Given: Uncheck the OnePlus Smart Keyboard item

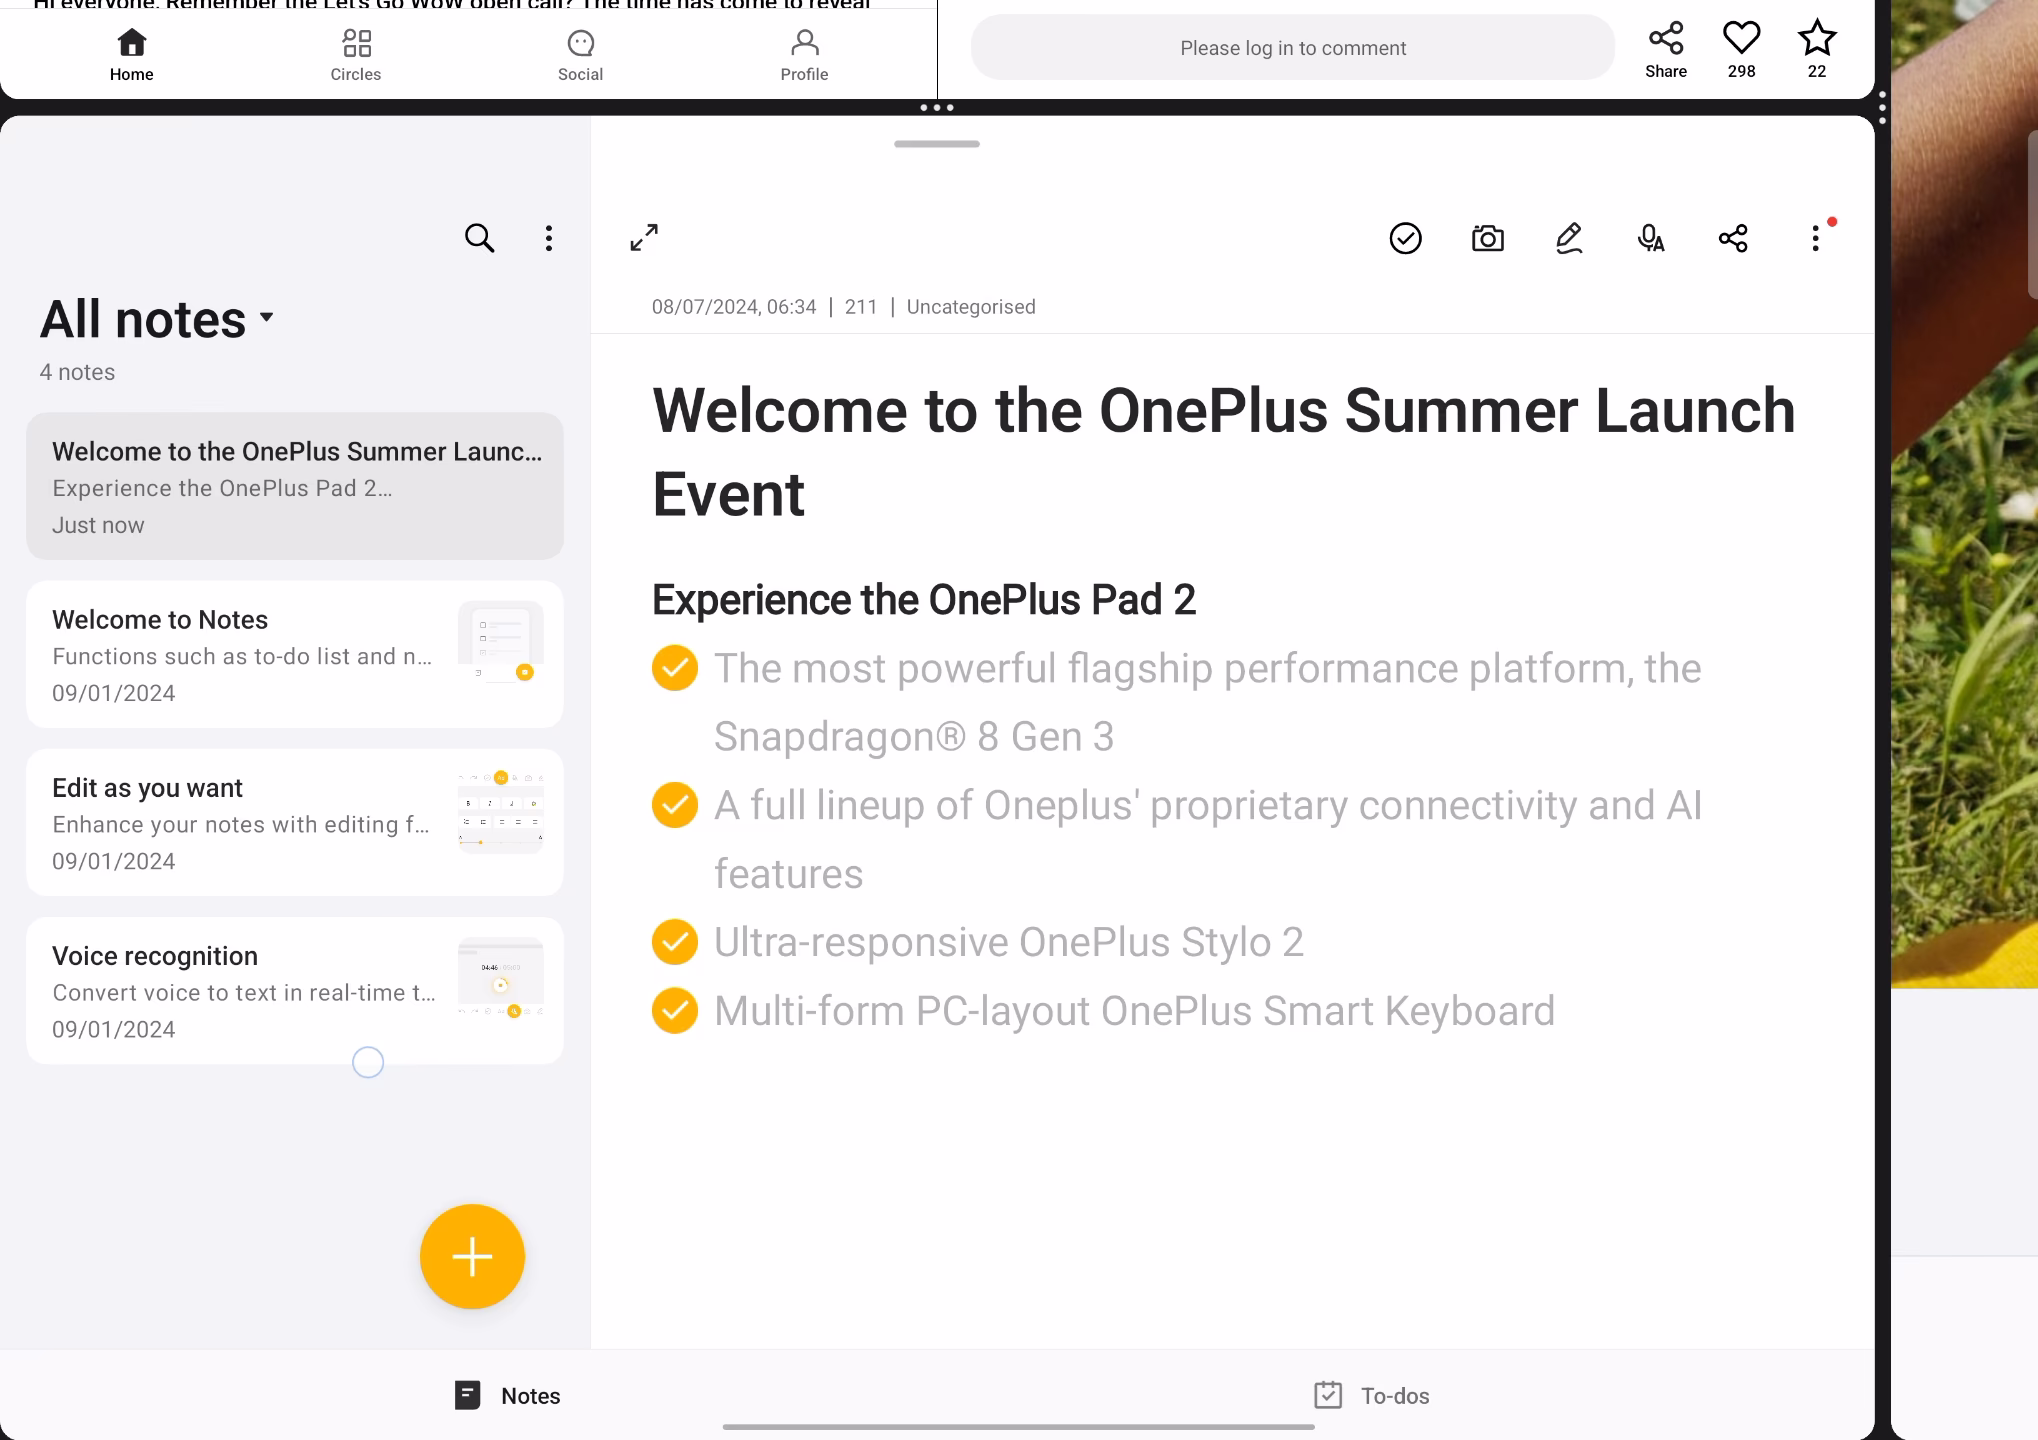Looking at the screenshot, I should (675, 1010).
